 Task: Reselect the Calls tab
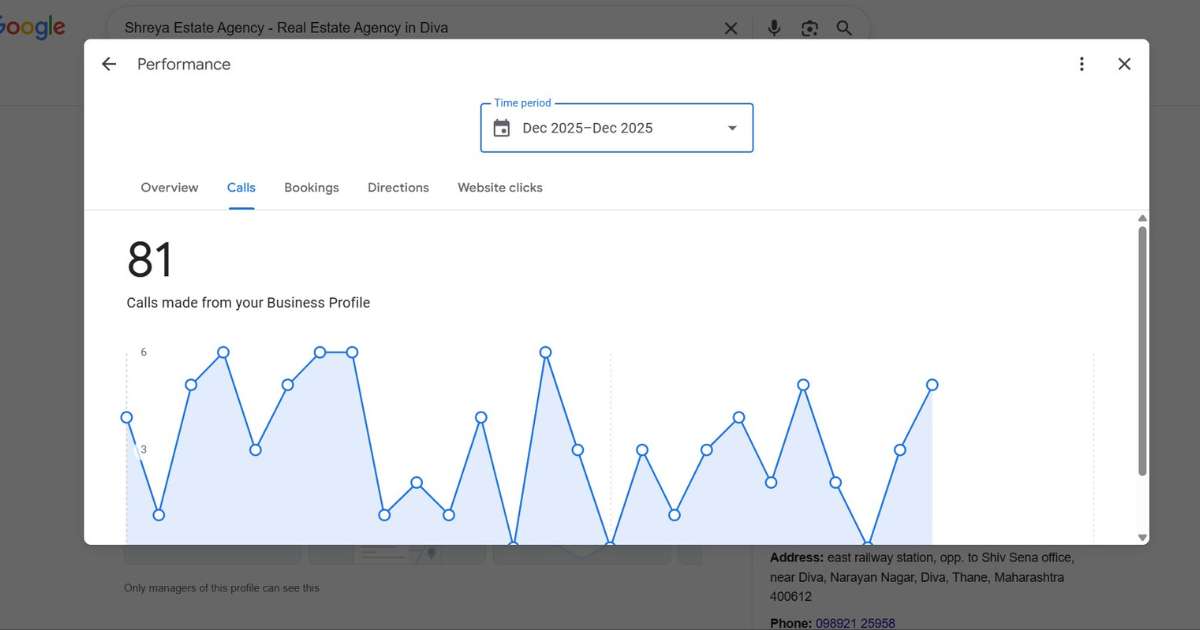pyautogui.click(x=241, y=187)
